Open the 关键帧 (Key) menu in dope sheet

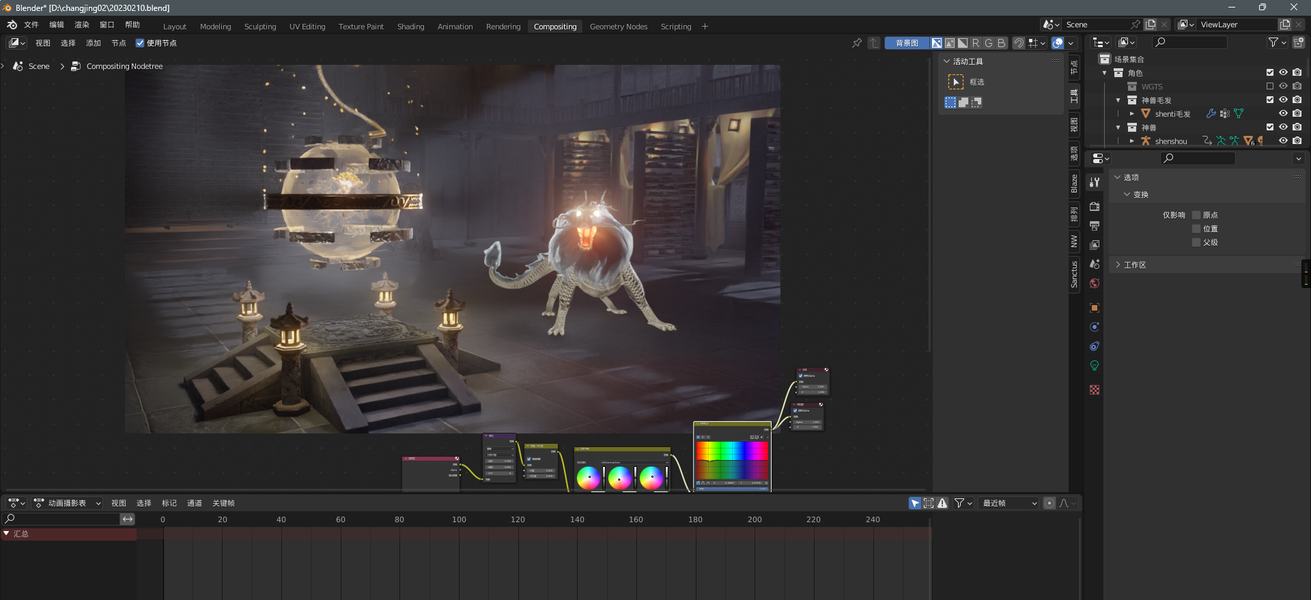(x=223, y=503)
